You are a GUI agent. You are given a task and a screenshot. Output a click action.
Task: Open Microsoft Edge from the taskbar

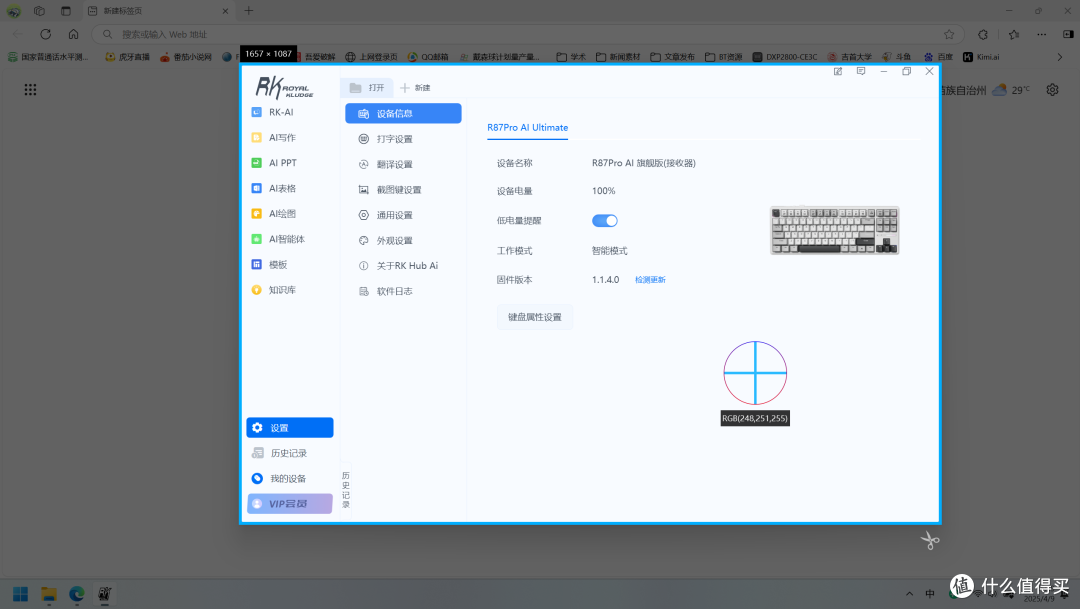click(x=76, y=594)
